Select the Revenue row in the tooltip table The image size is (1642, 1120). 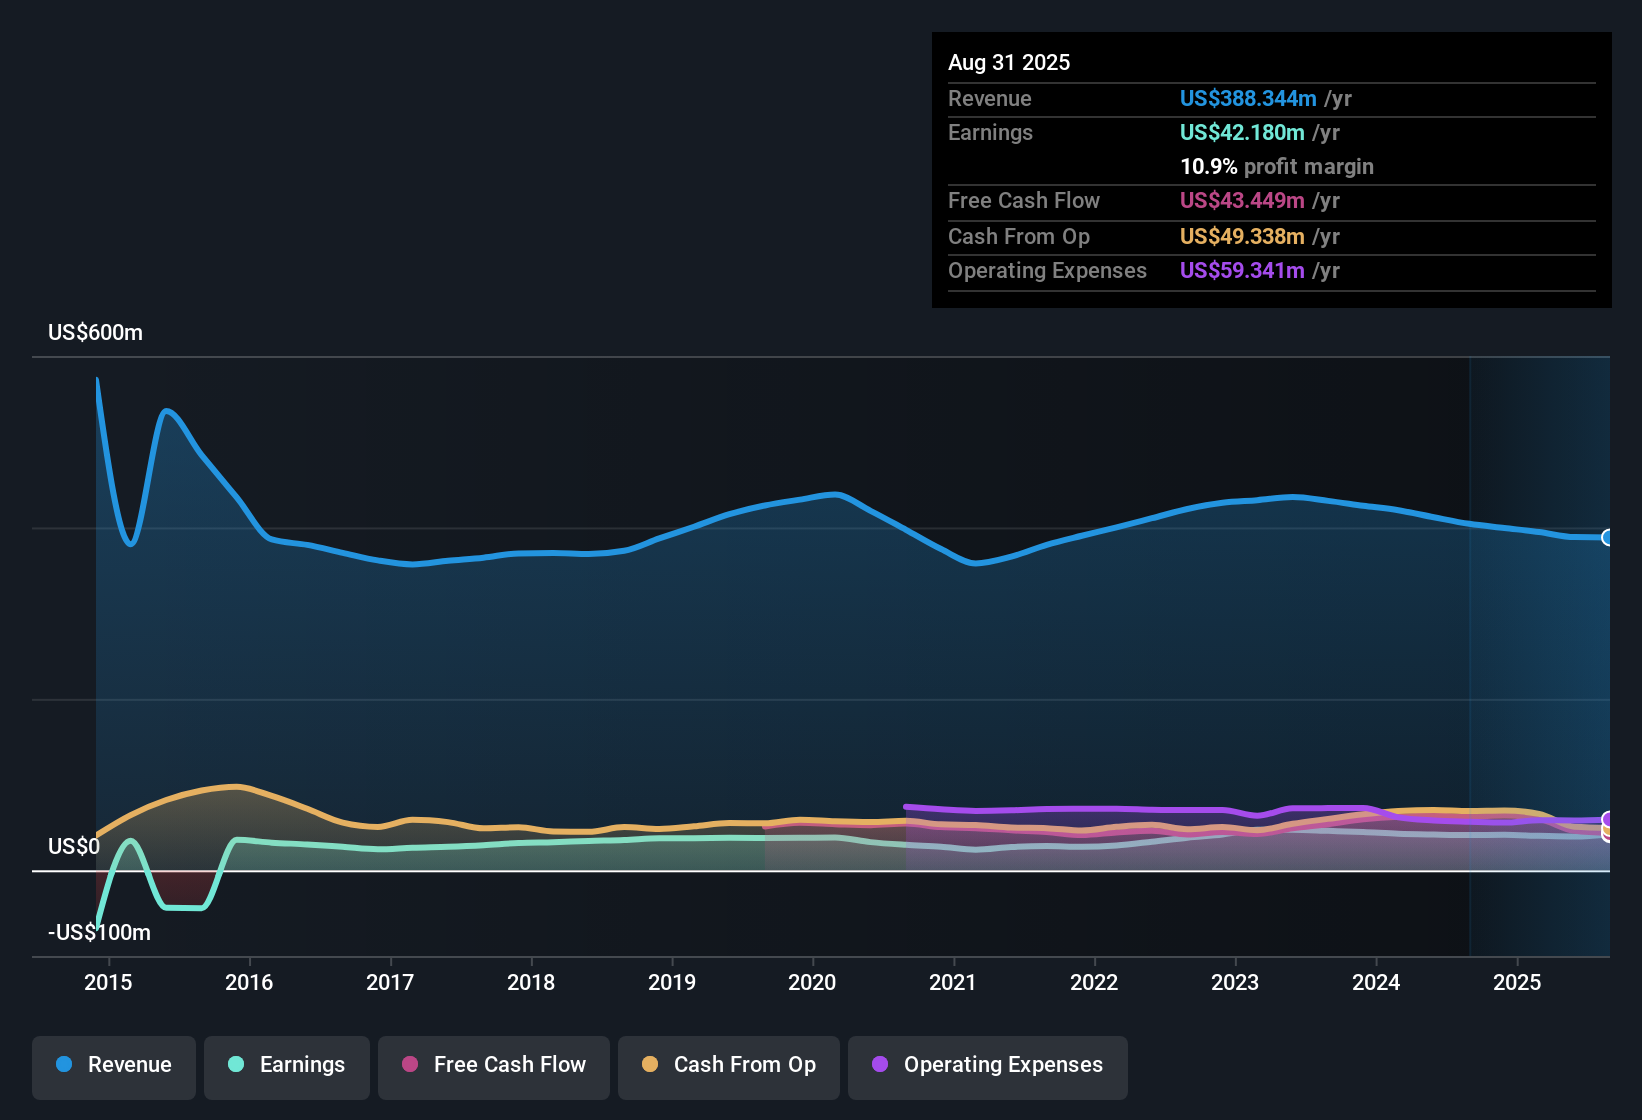[1270, 99]
